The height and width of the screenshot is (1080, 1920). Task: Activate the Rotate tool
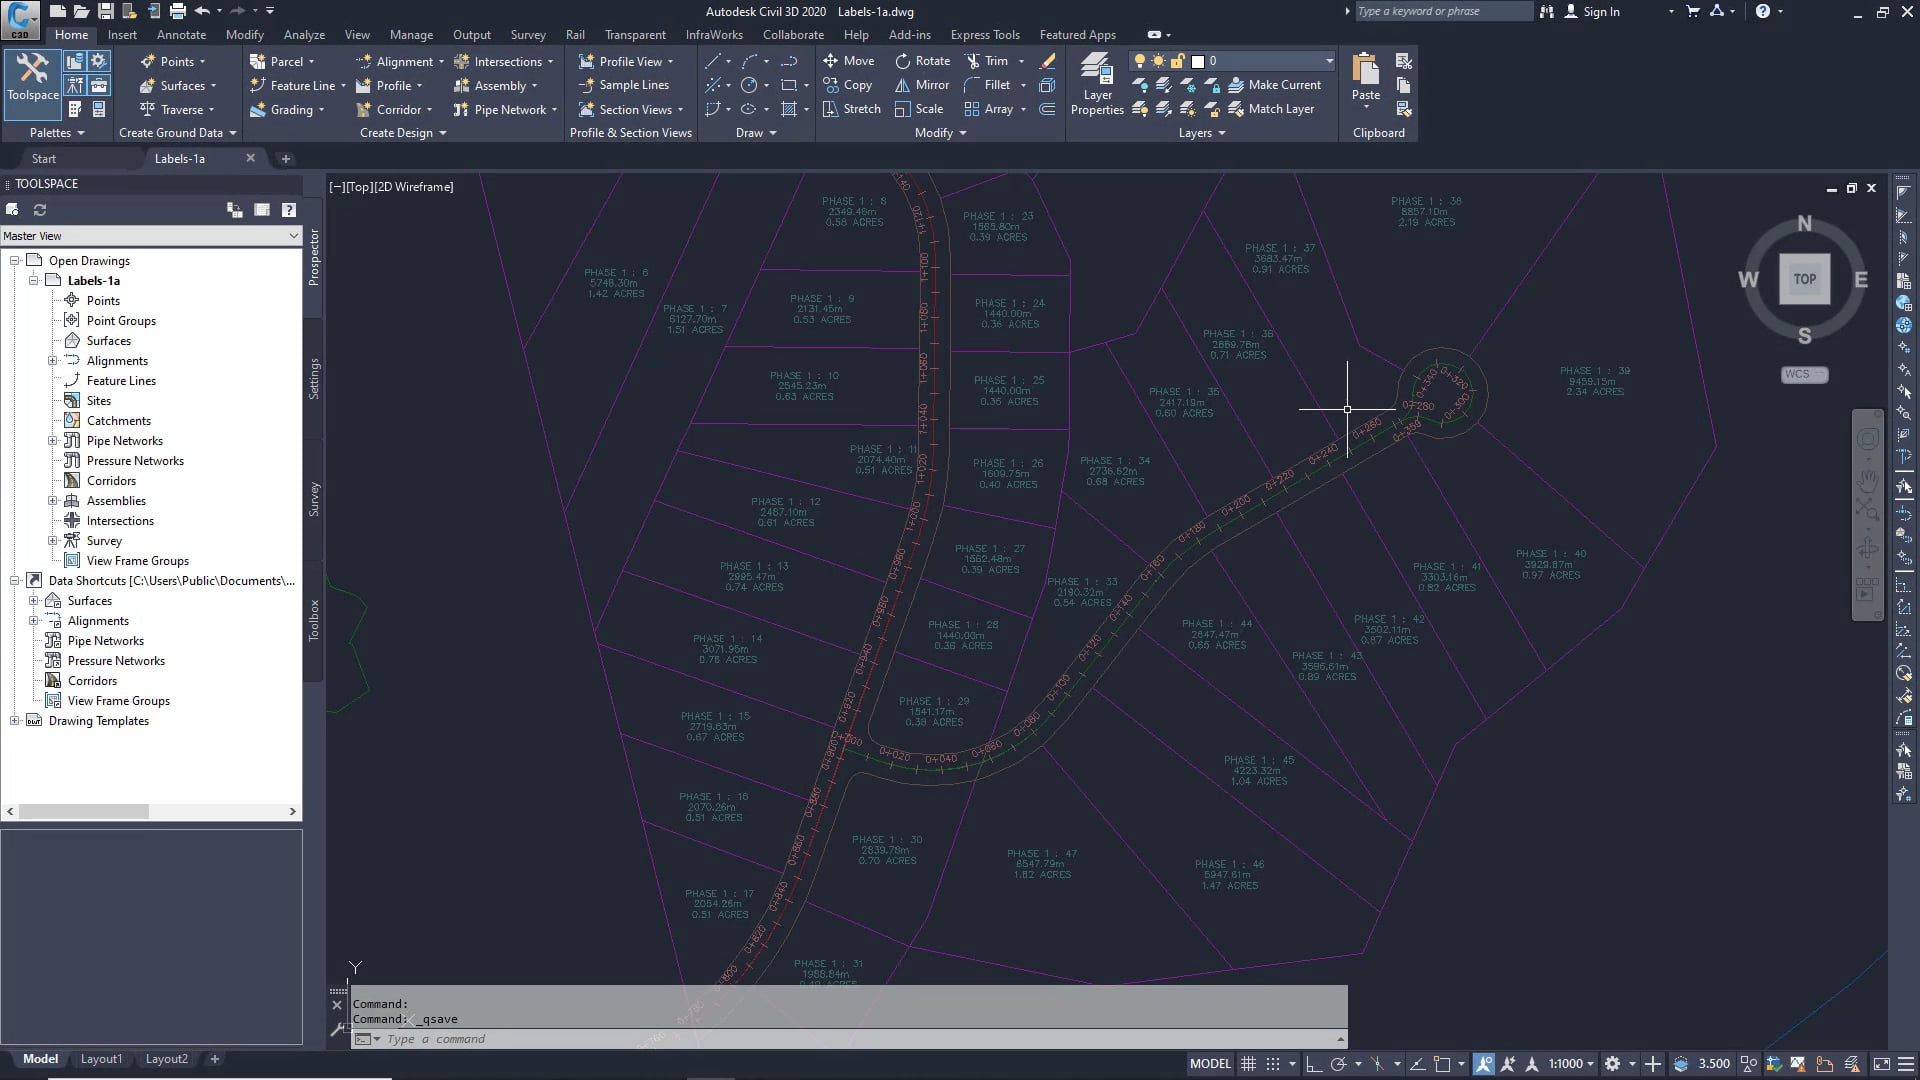click(x=922, y=60)
